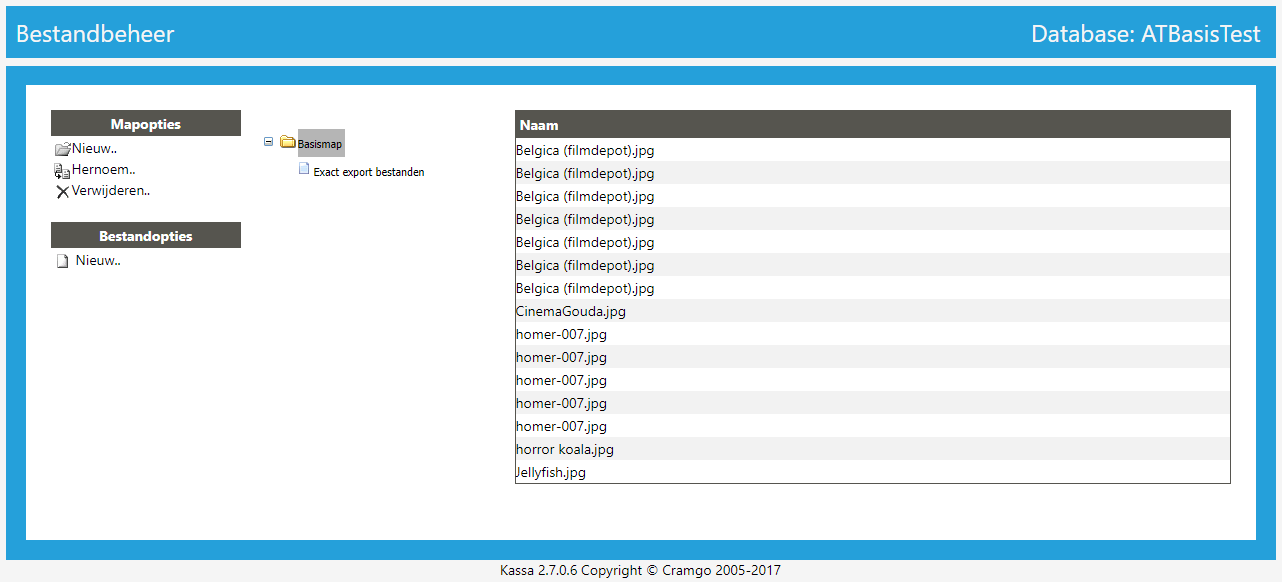Select the CinemaGouda.jpg file
The image size is (1282, 582).
pyautogui.click(x=873, y=311)
